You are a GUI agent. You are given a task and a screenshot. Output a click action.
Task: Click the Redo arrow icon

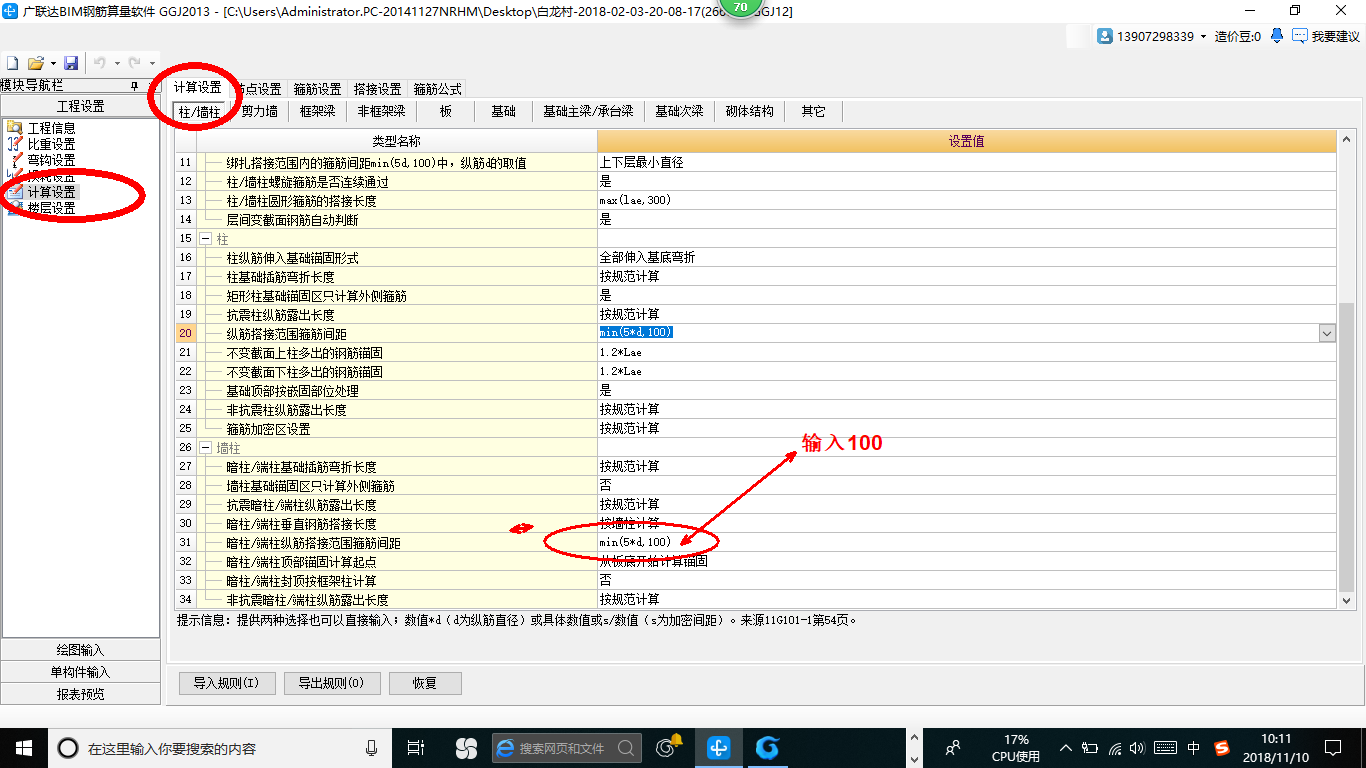pyautogui.click(x=134, y=63)
